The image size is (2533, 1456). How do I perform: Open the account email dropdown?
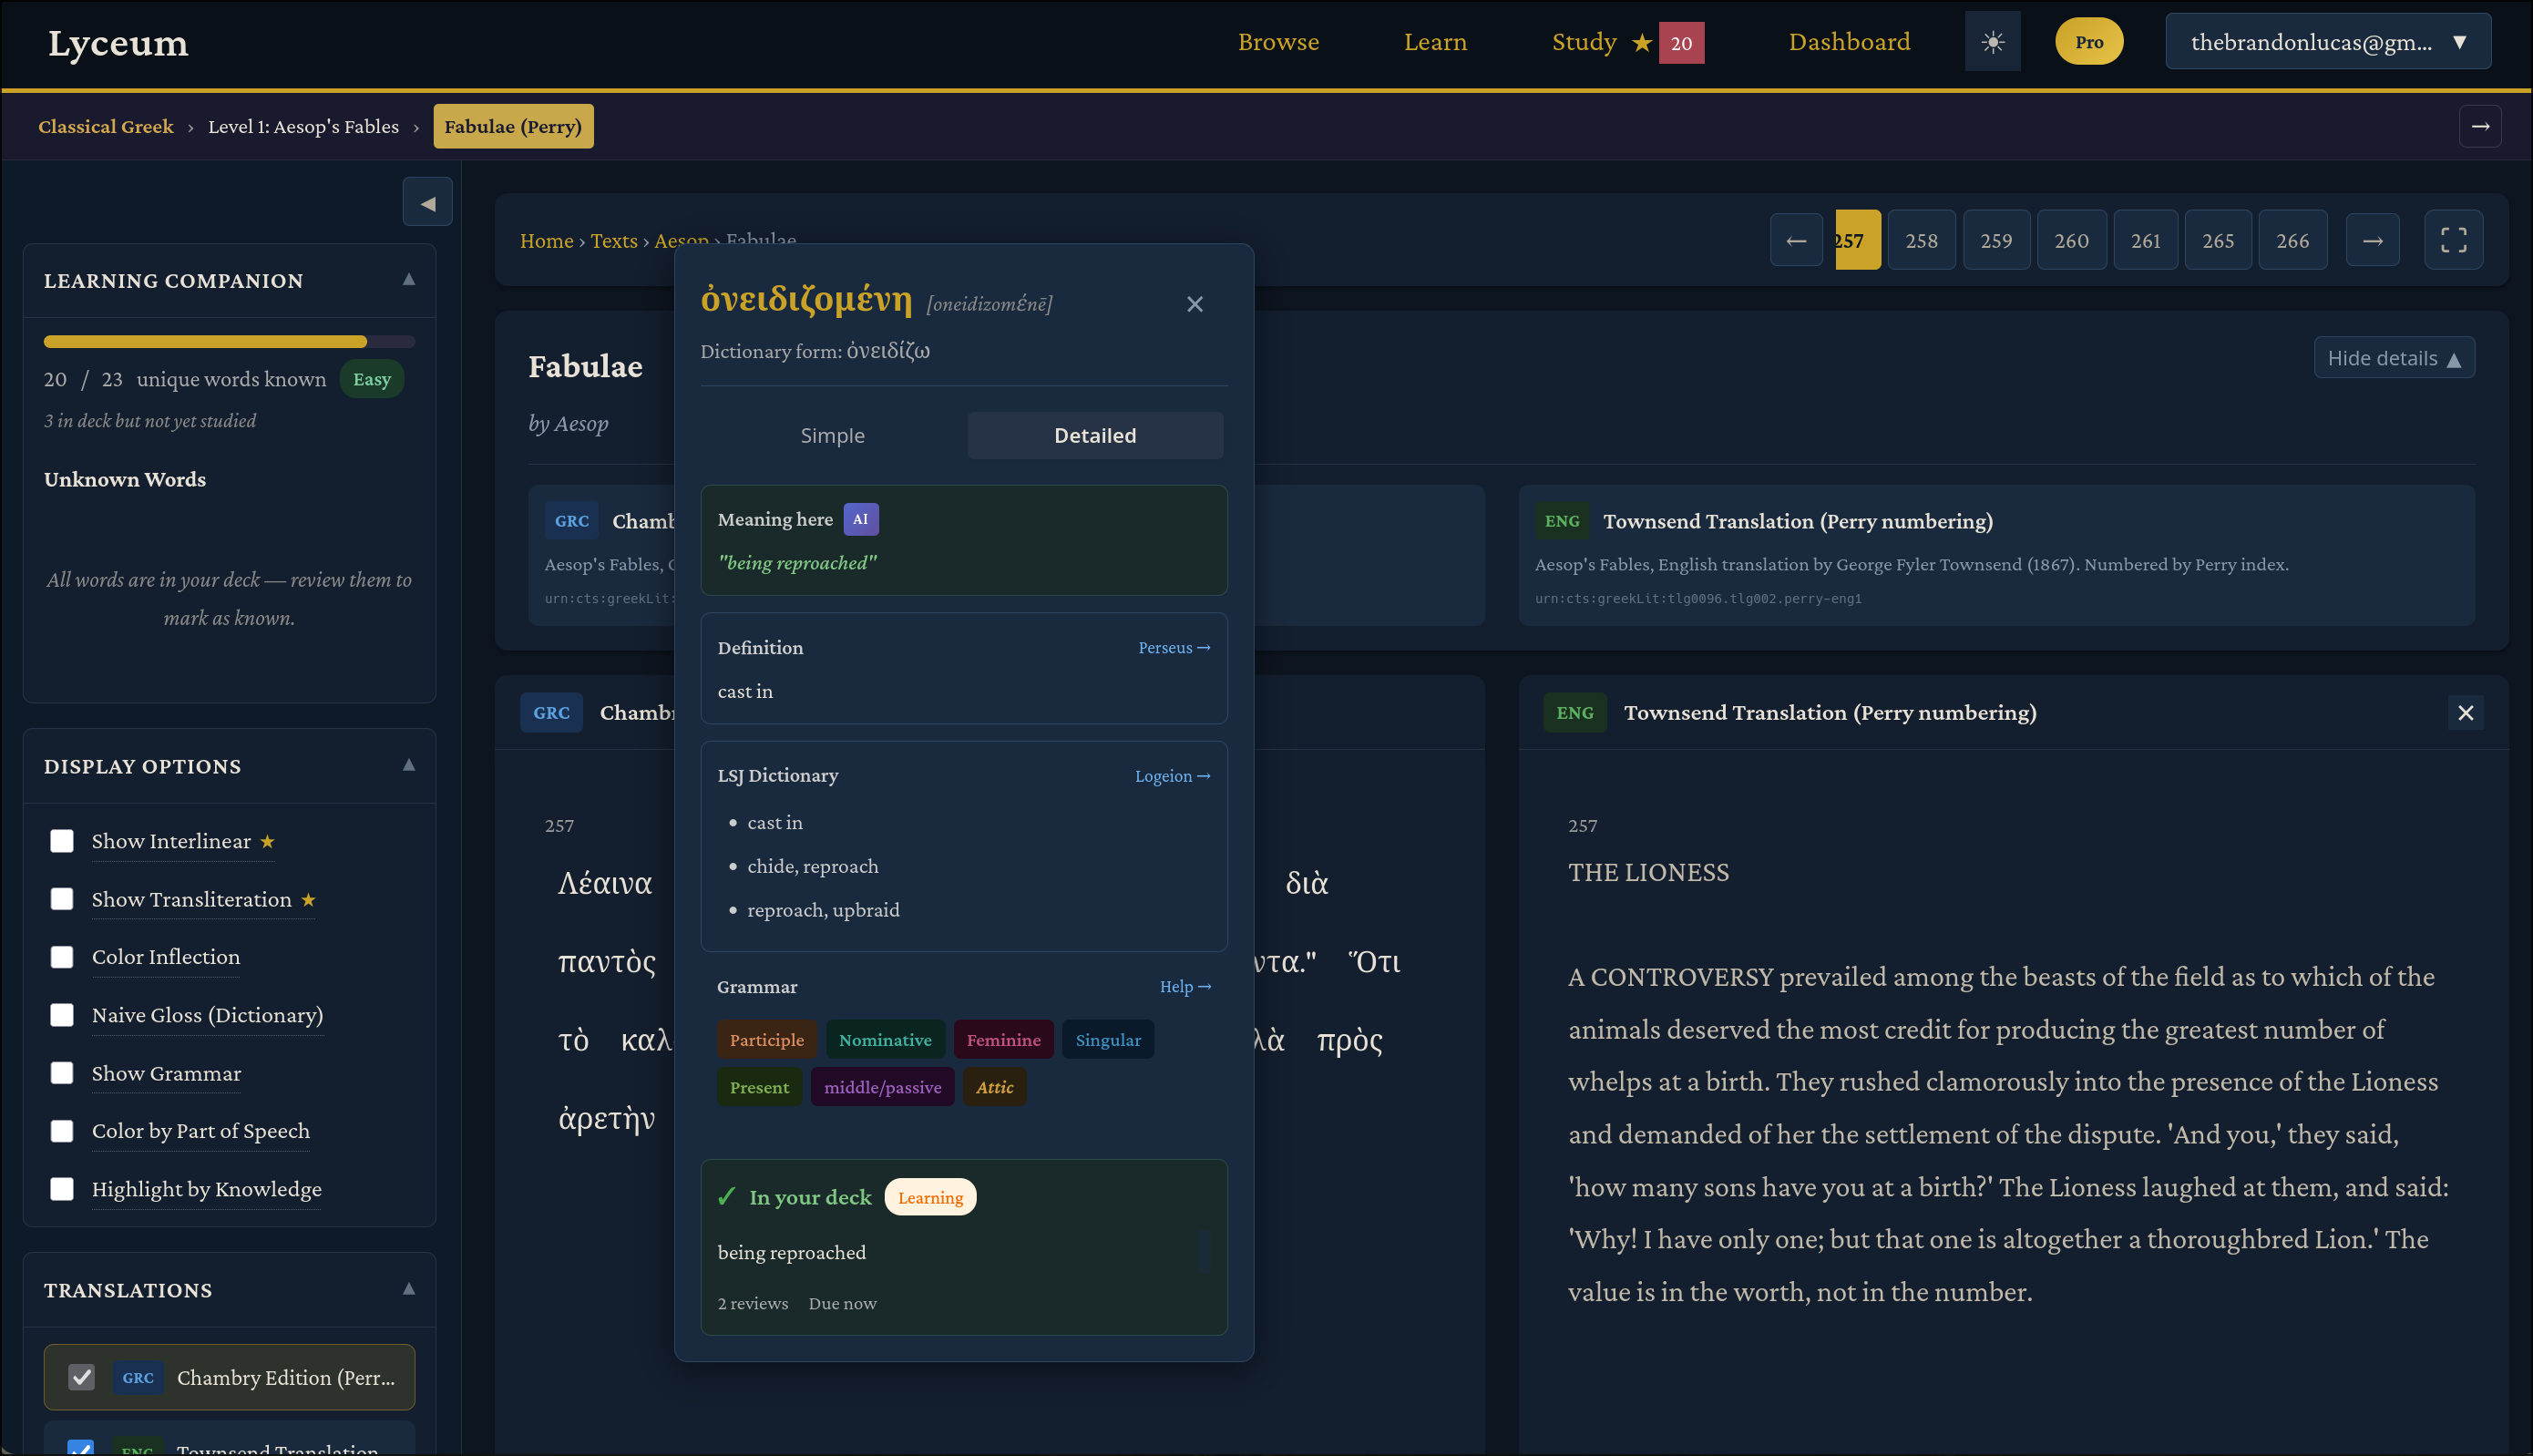click(x=2327, y=42)
